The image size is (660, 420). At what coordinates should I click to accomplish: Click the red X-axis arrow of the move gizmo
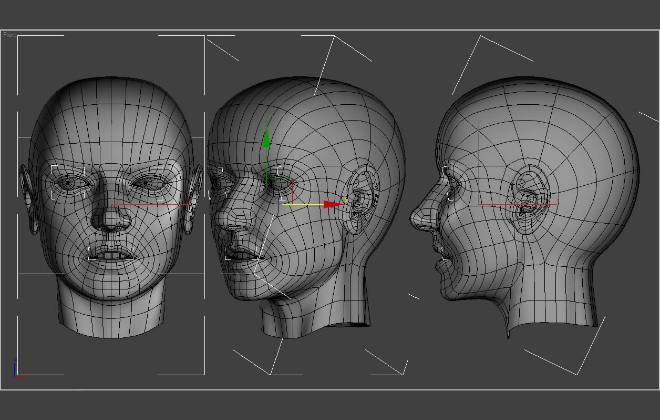pos(335,205)
